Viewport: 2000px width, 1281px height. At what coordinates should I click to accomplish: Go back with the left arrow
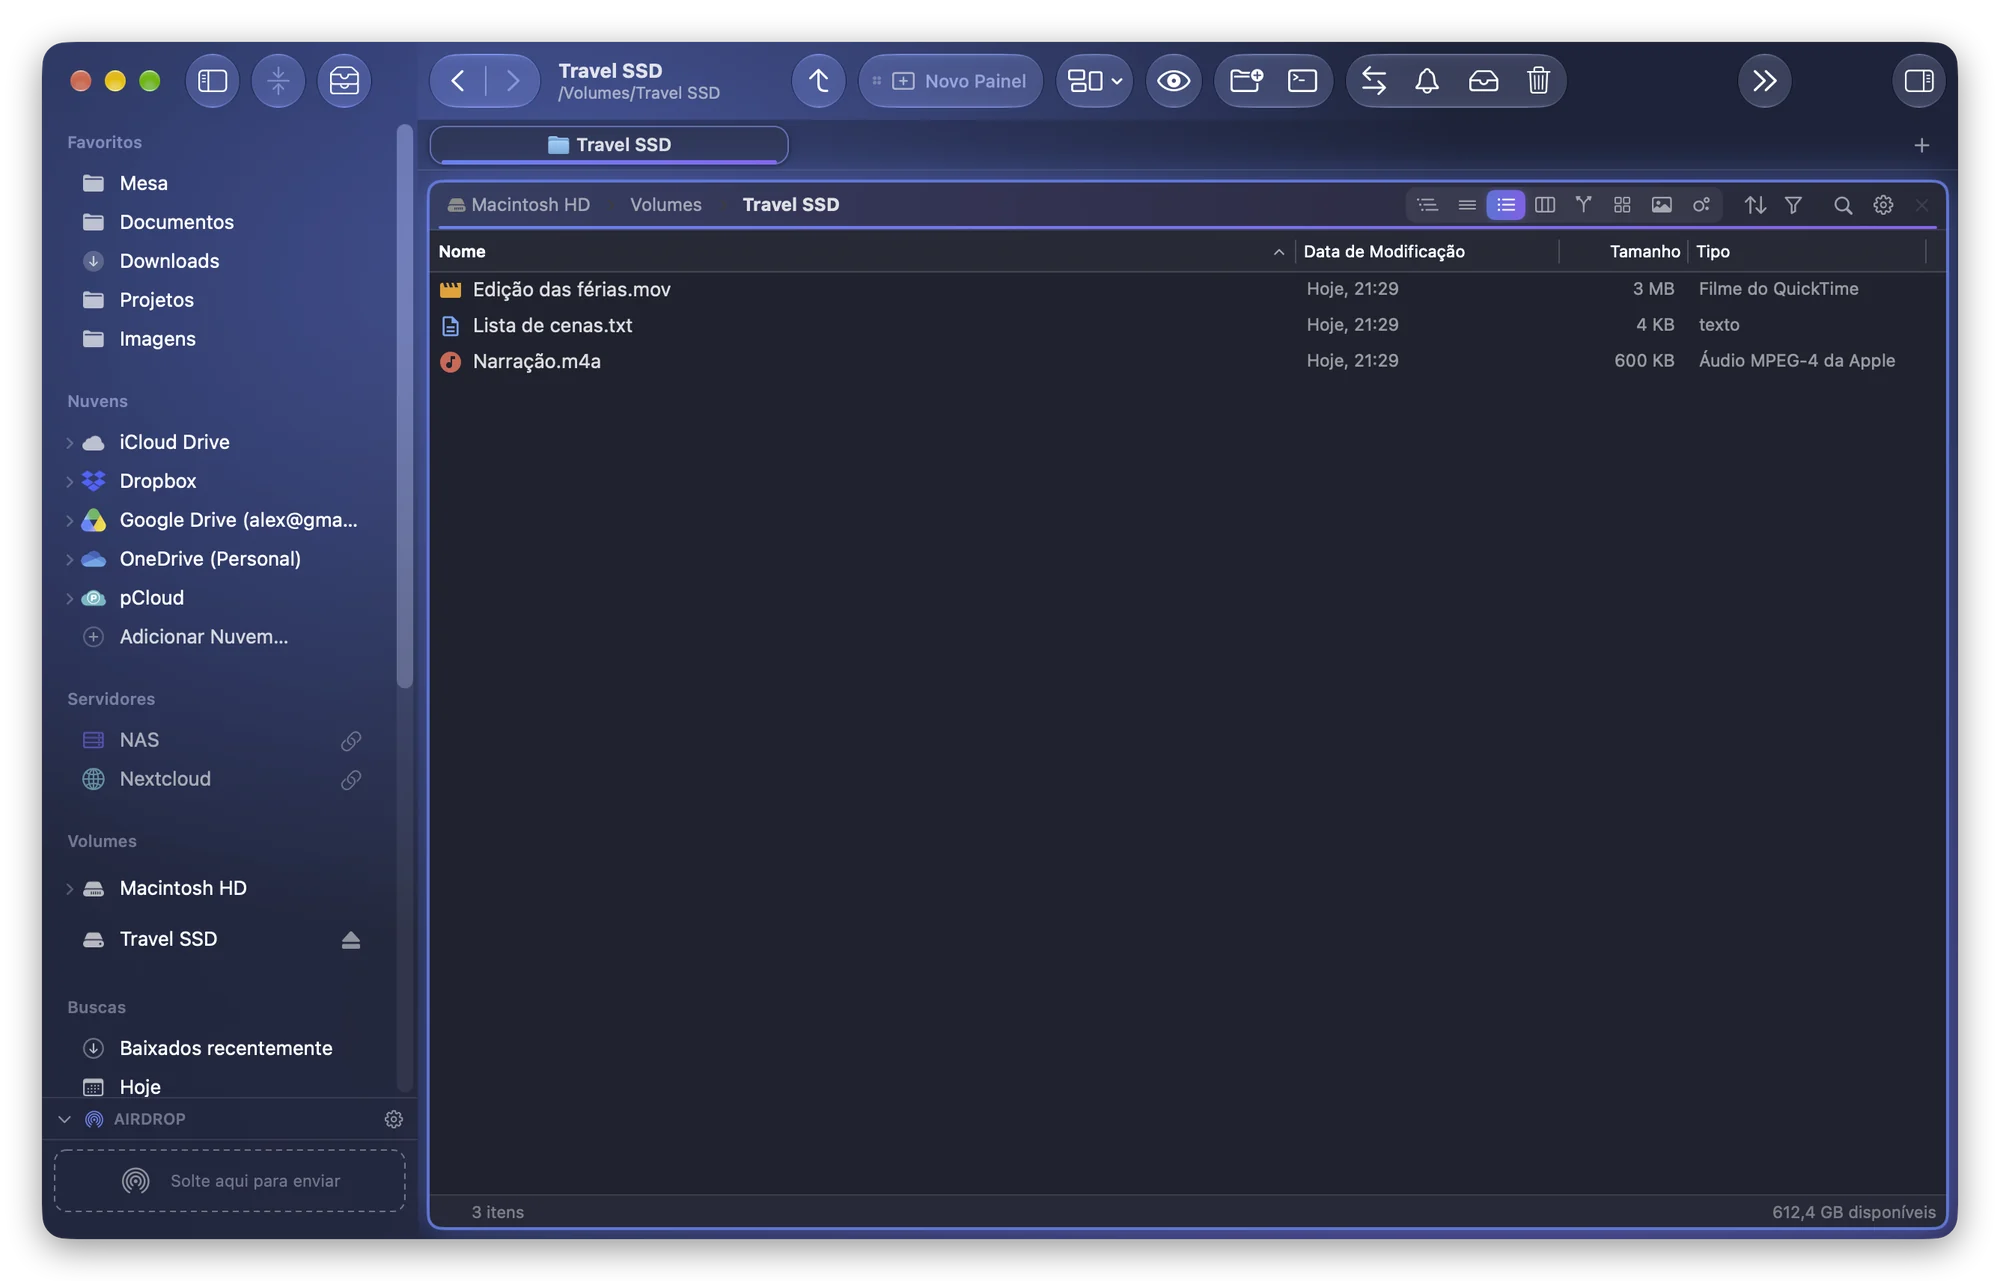coord(458,81)
